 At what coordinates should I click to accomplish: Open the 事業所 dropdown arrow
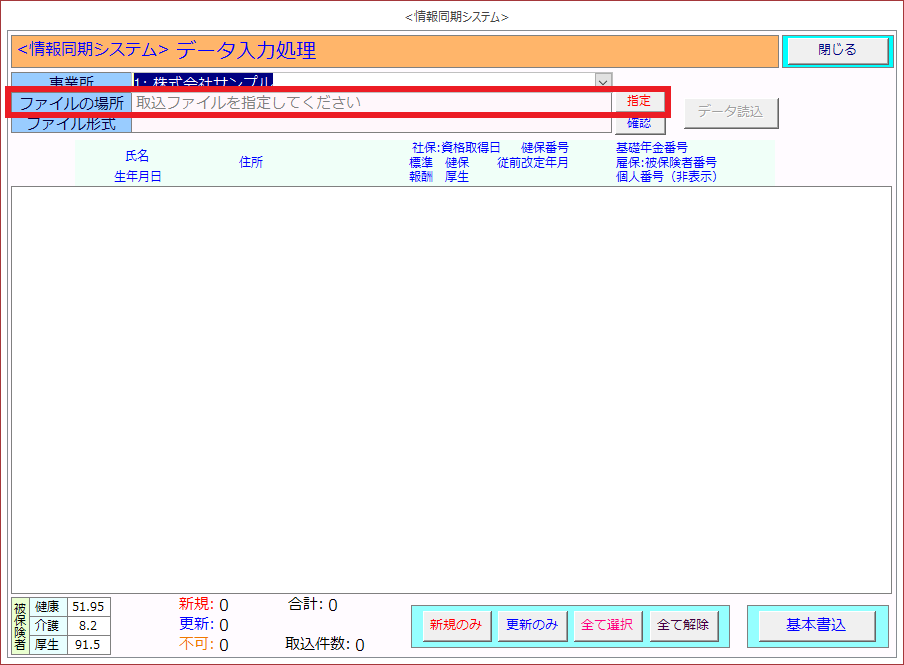603,81
